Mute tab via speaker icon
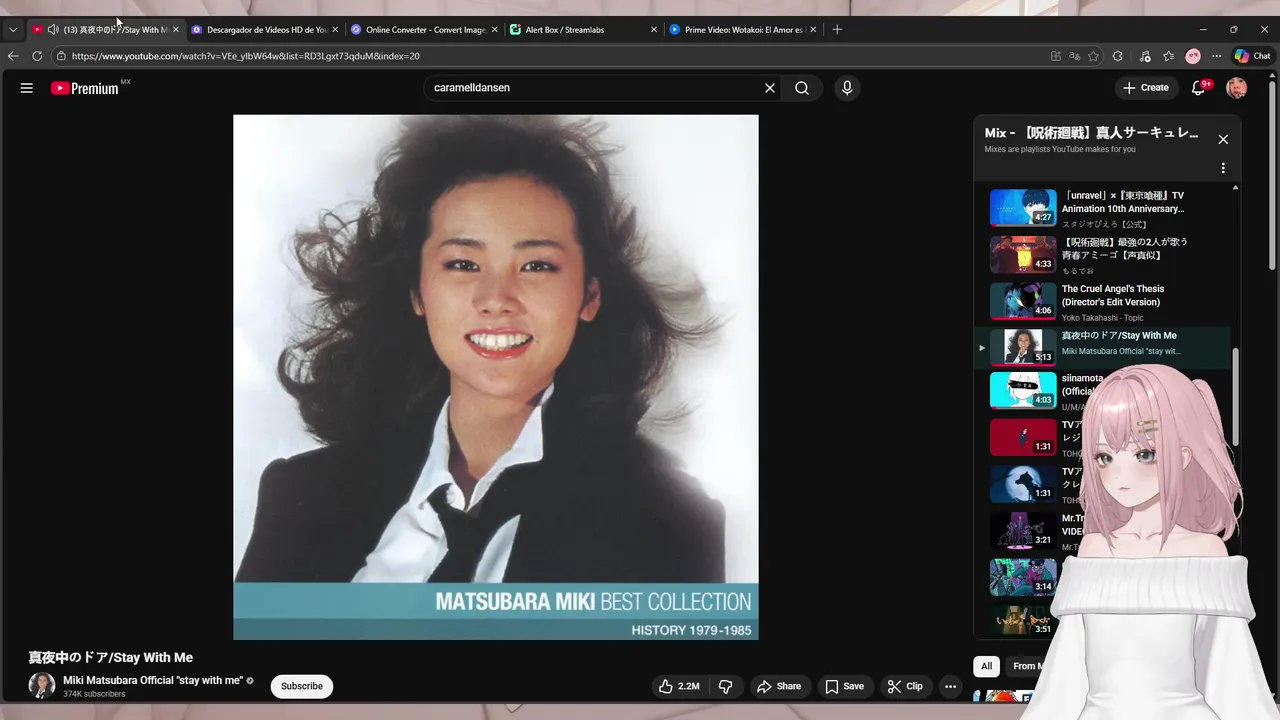Screen dimensions: 1280x720 click(53, 30)
